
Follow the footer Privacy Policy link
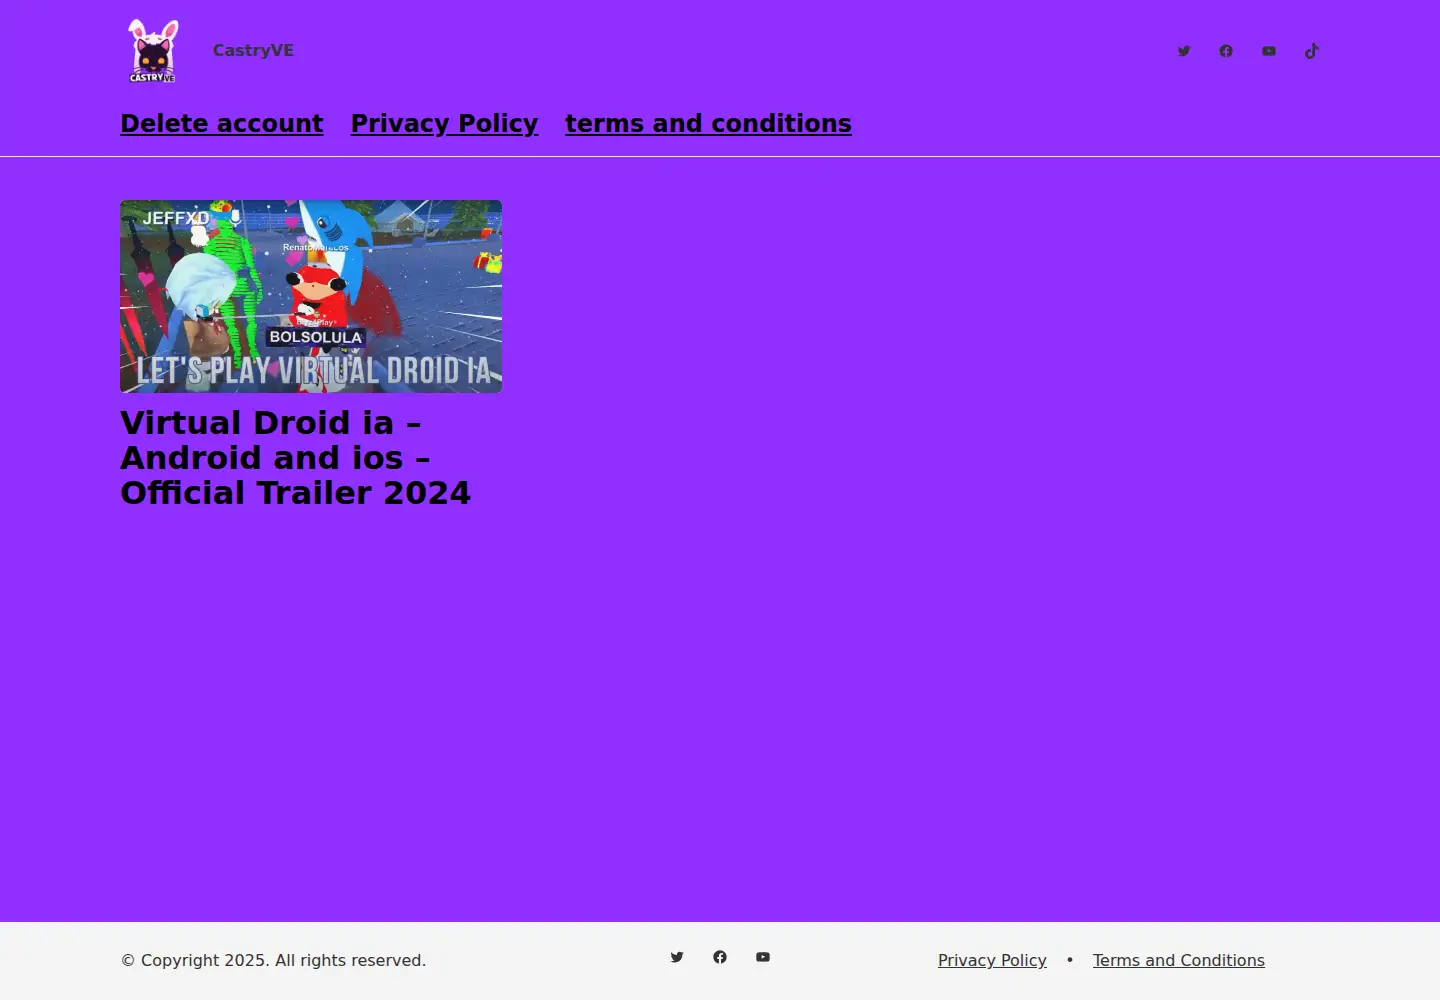click(992, 960)
